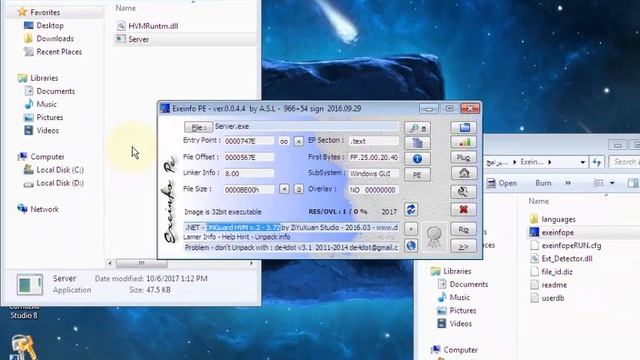The image size is (640, 360).
Task: Expand the >> overflow in the right Explorer toolbar
Action: click(x=568, y=183)
